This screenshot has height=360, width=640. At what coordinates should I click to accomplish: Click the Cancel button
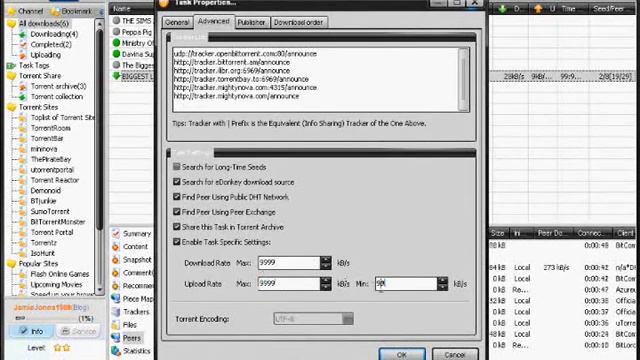click(455, 354)
